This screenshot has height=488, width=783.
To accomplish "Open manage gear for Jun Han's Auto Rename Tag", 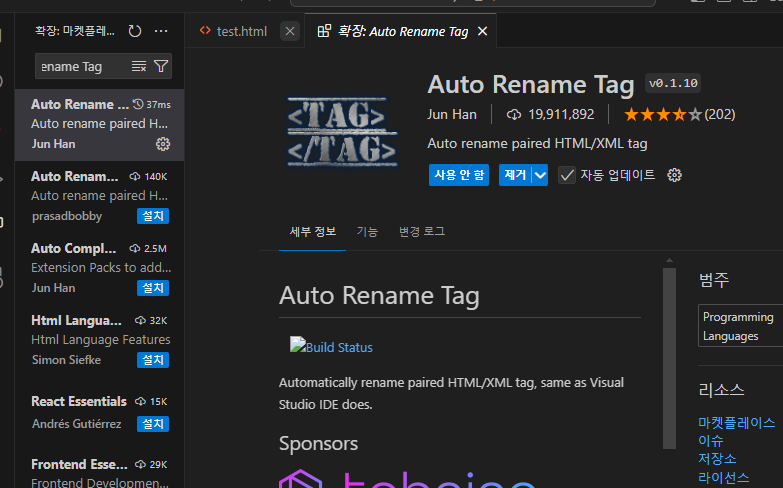I will pyautogui.click(x=163, y=144).
